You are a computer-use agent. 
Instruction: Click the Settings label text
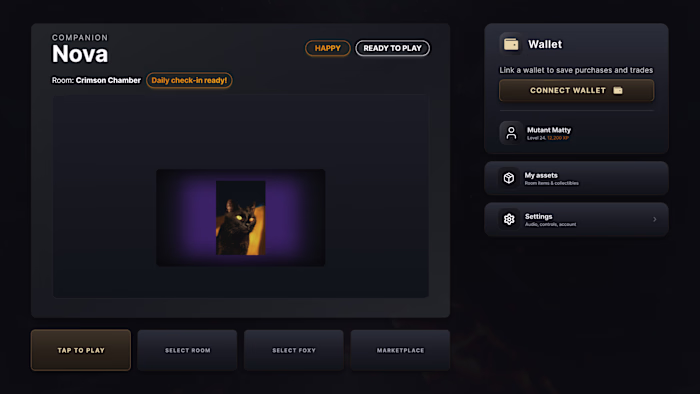pos(538,216)
